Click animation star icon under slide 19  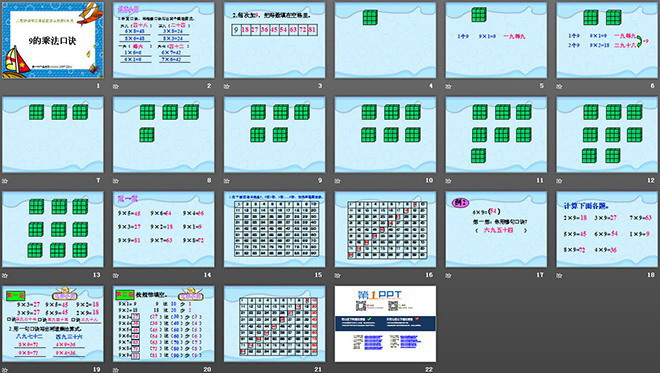coord(5,370)
